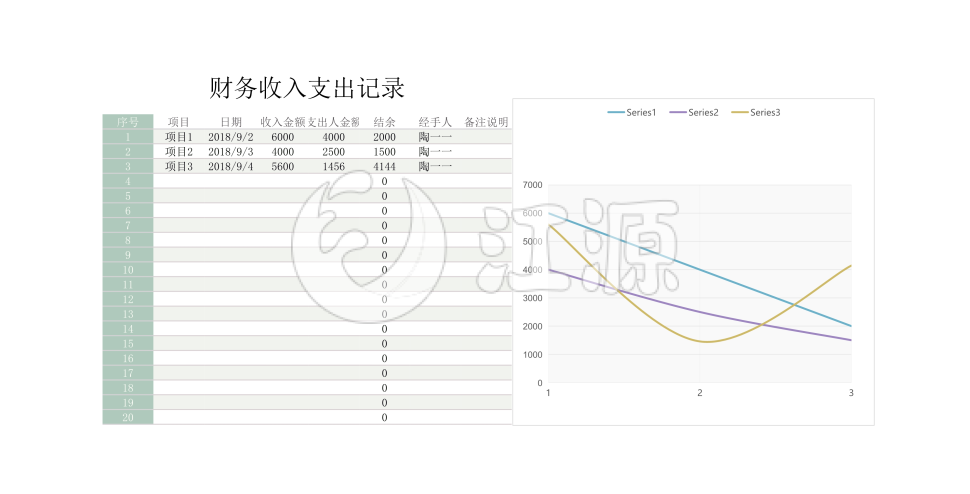Select the 日期 column header
970x494 pixels.
pyautogui.click(x=231, y=122)
